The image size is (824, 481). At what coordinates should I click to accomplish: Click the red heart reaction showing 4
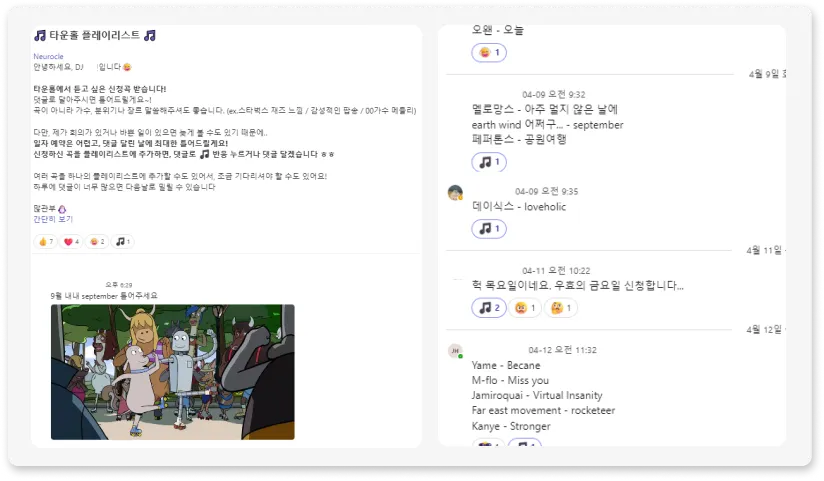[71, 242]
